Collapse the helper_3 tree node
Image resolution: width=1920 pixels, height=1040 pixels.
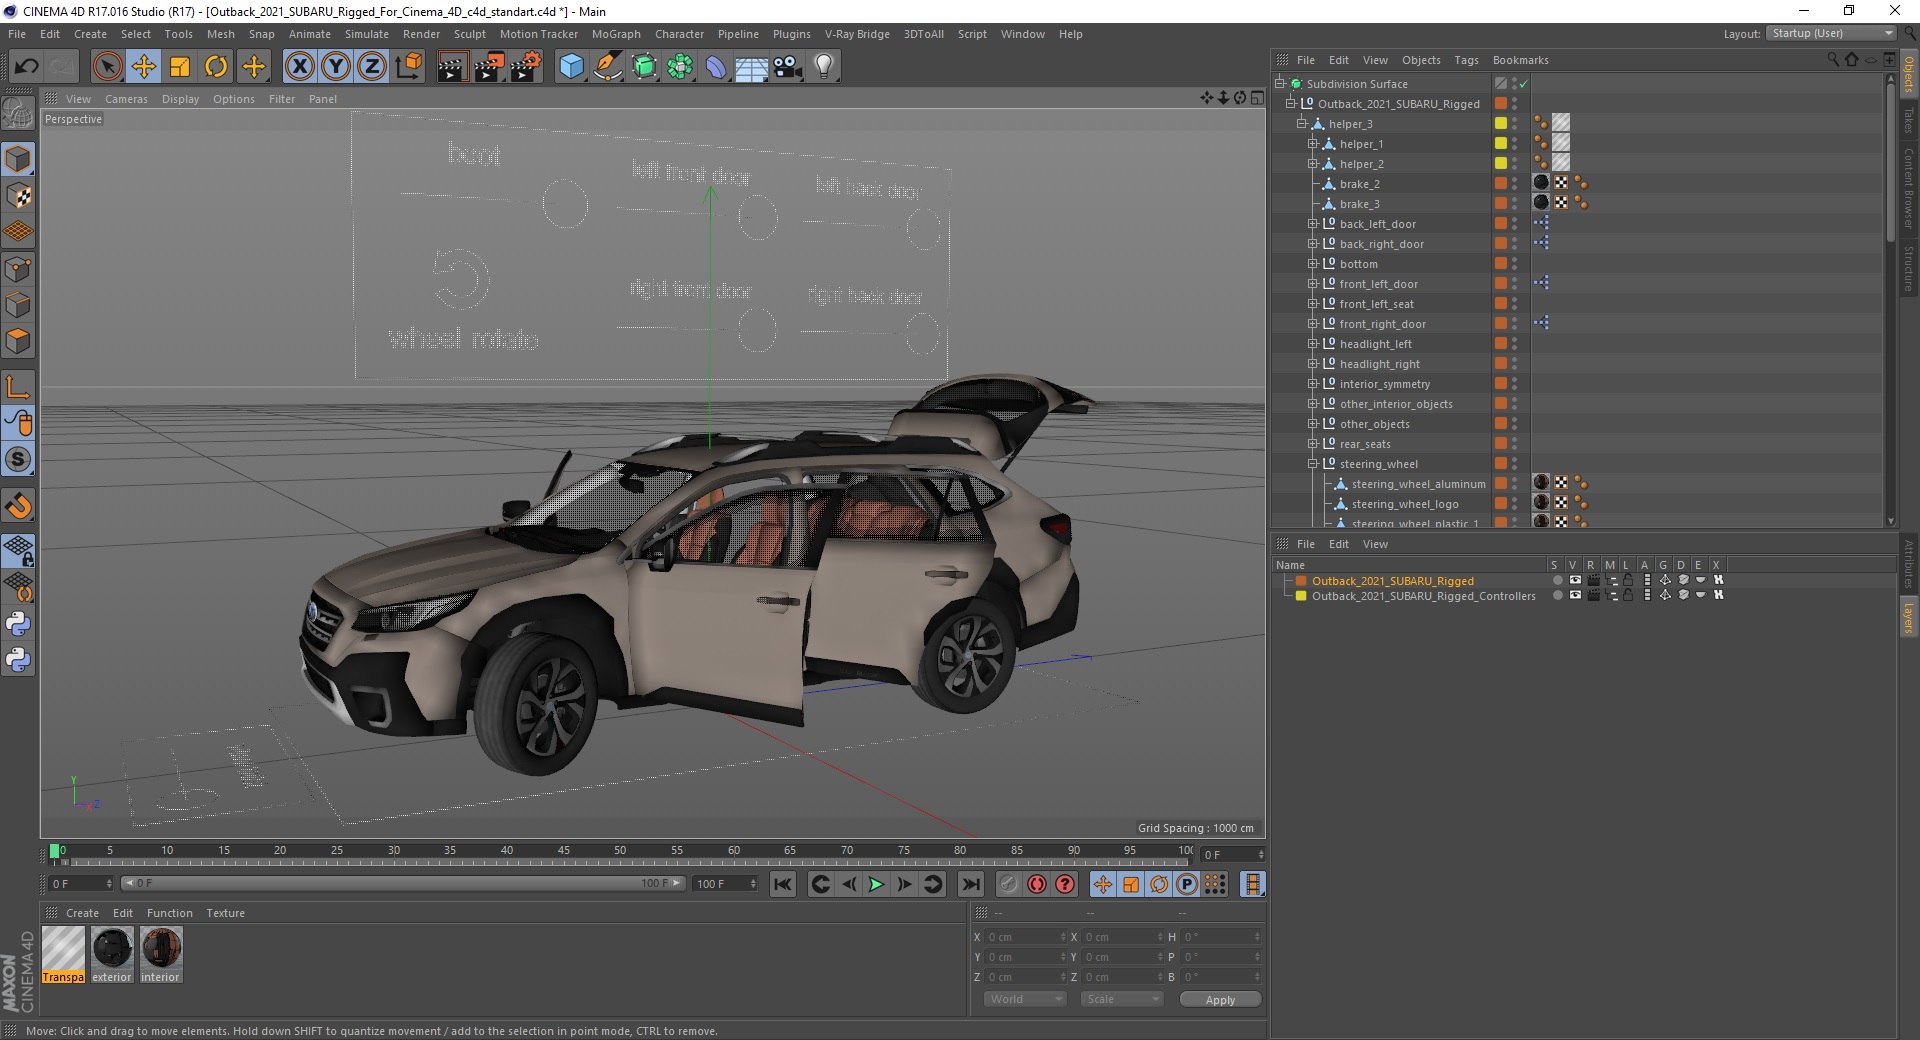[1301, 124]
